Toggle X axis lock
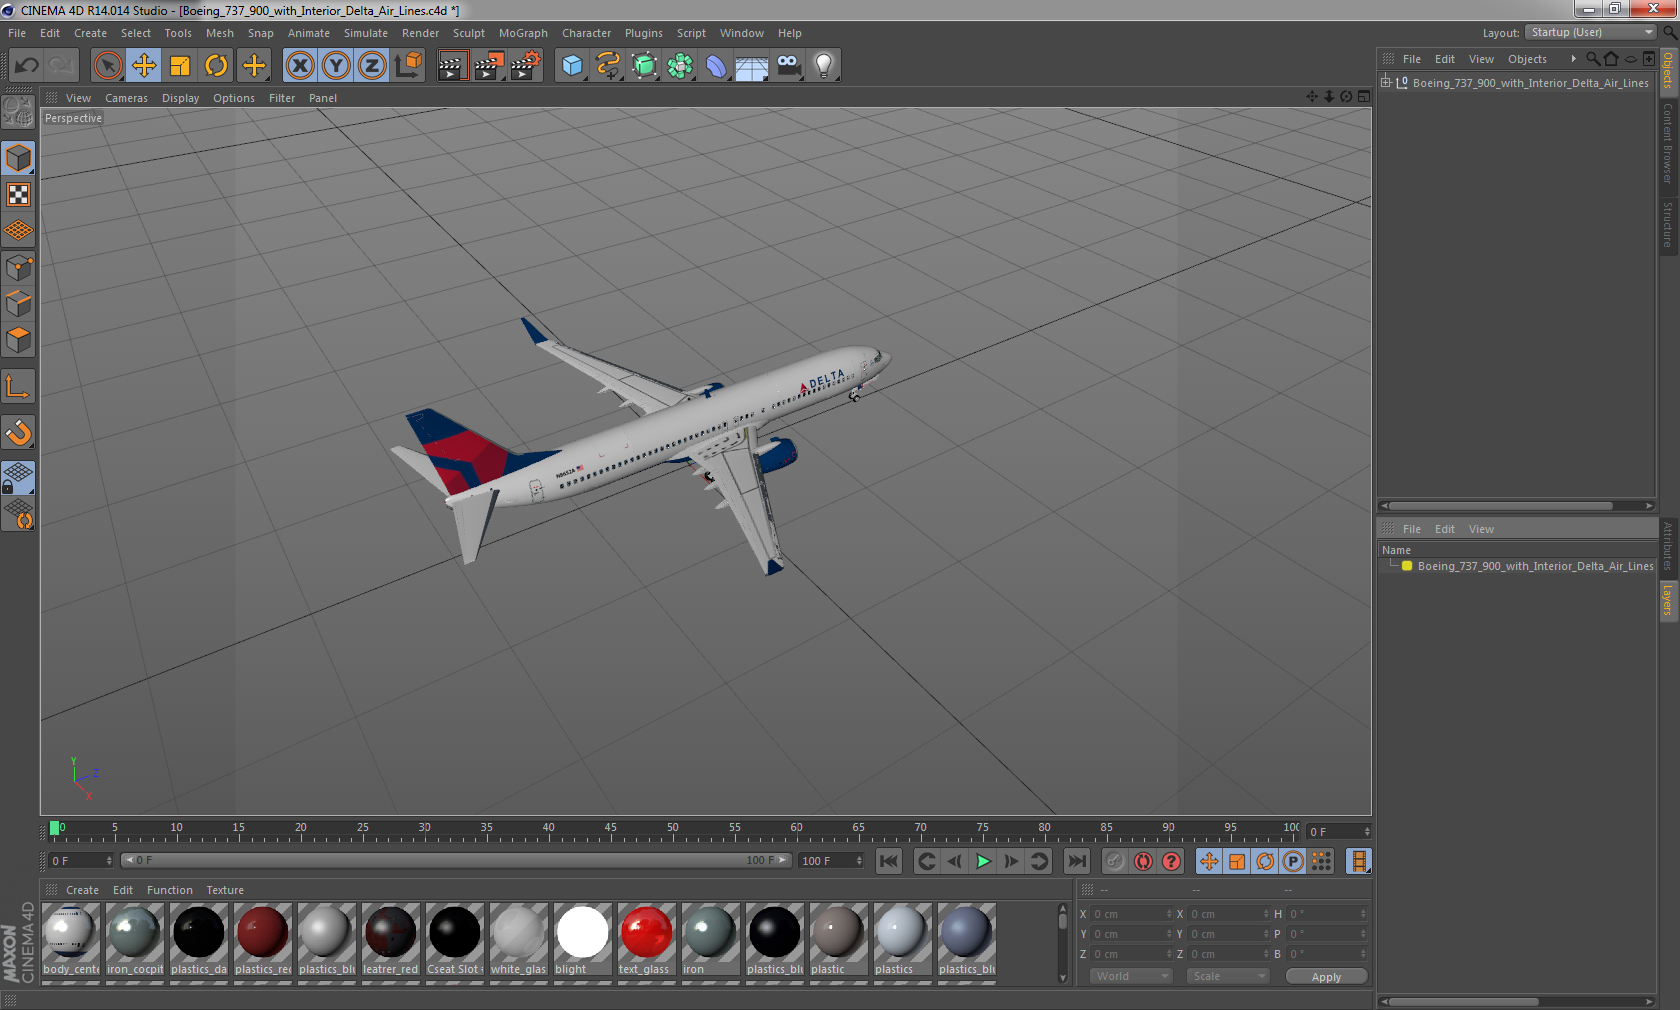The image size is (1680, 1010). pos(299,66)
